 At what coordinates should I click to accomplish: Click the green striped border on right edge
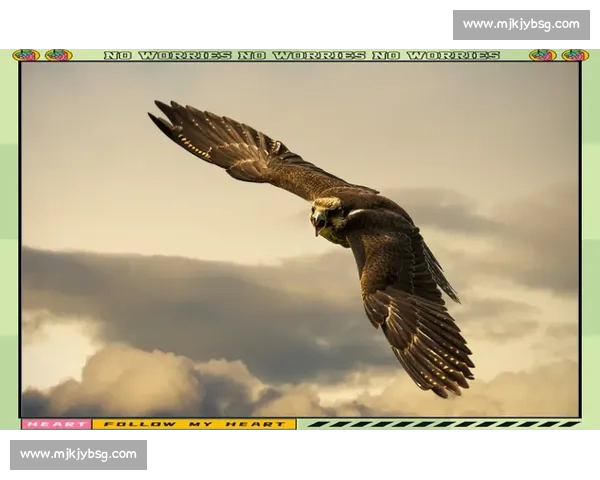click(x=591, y=240)
